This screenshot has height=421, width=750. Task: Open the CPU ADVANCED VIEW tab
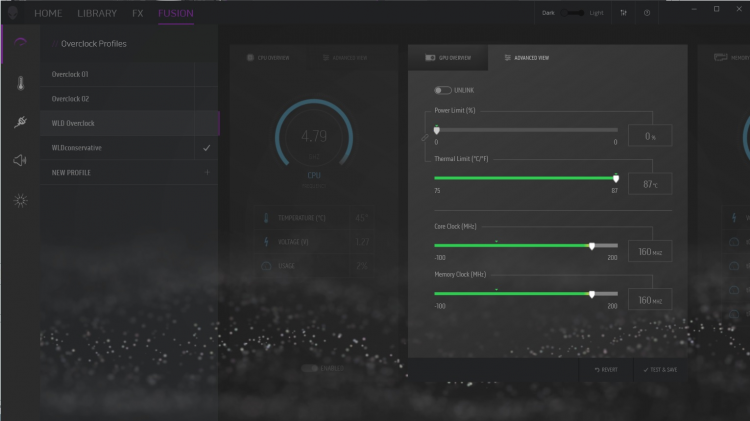(345, 57)
